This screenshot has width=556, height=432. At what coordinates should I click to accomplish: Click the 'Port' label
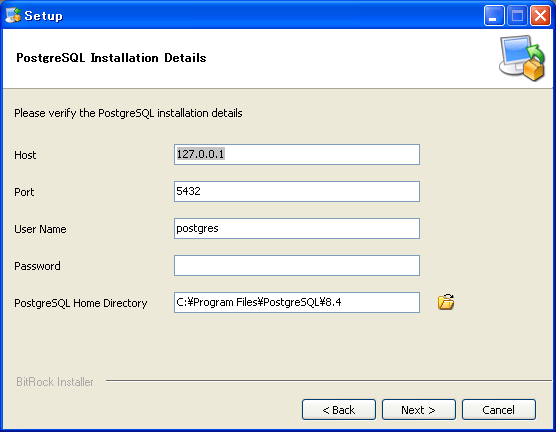[x=24, y=192]
